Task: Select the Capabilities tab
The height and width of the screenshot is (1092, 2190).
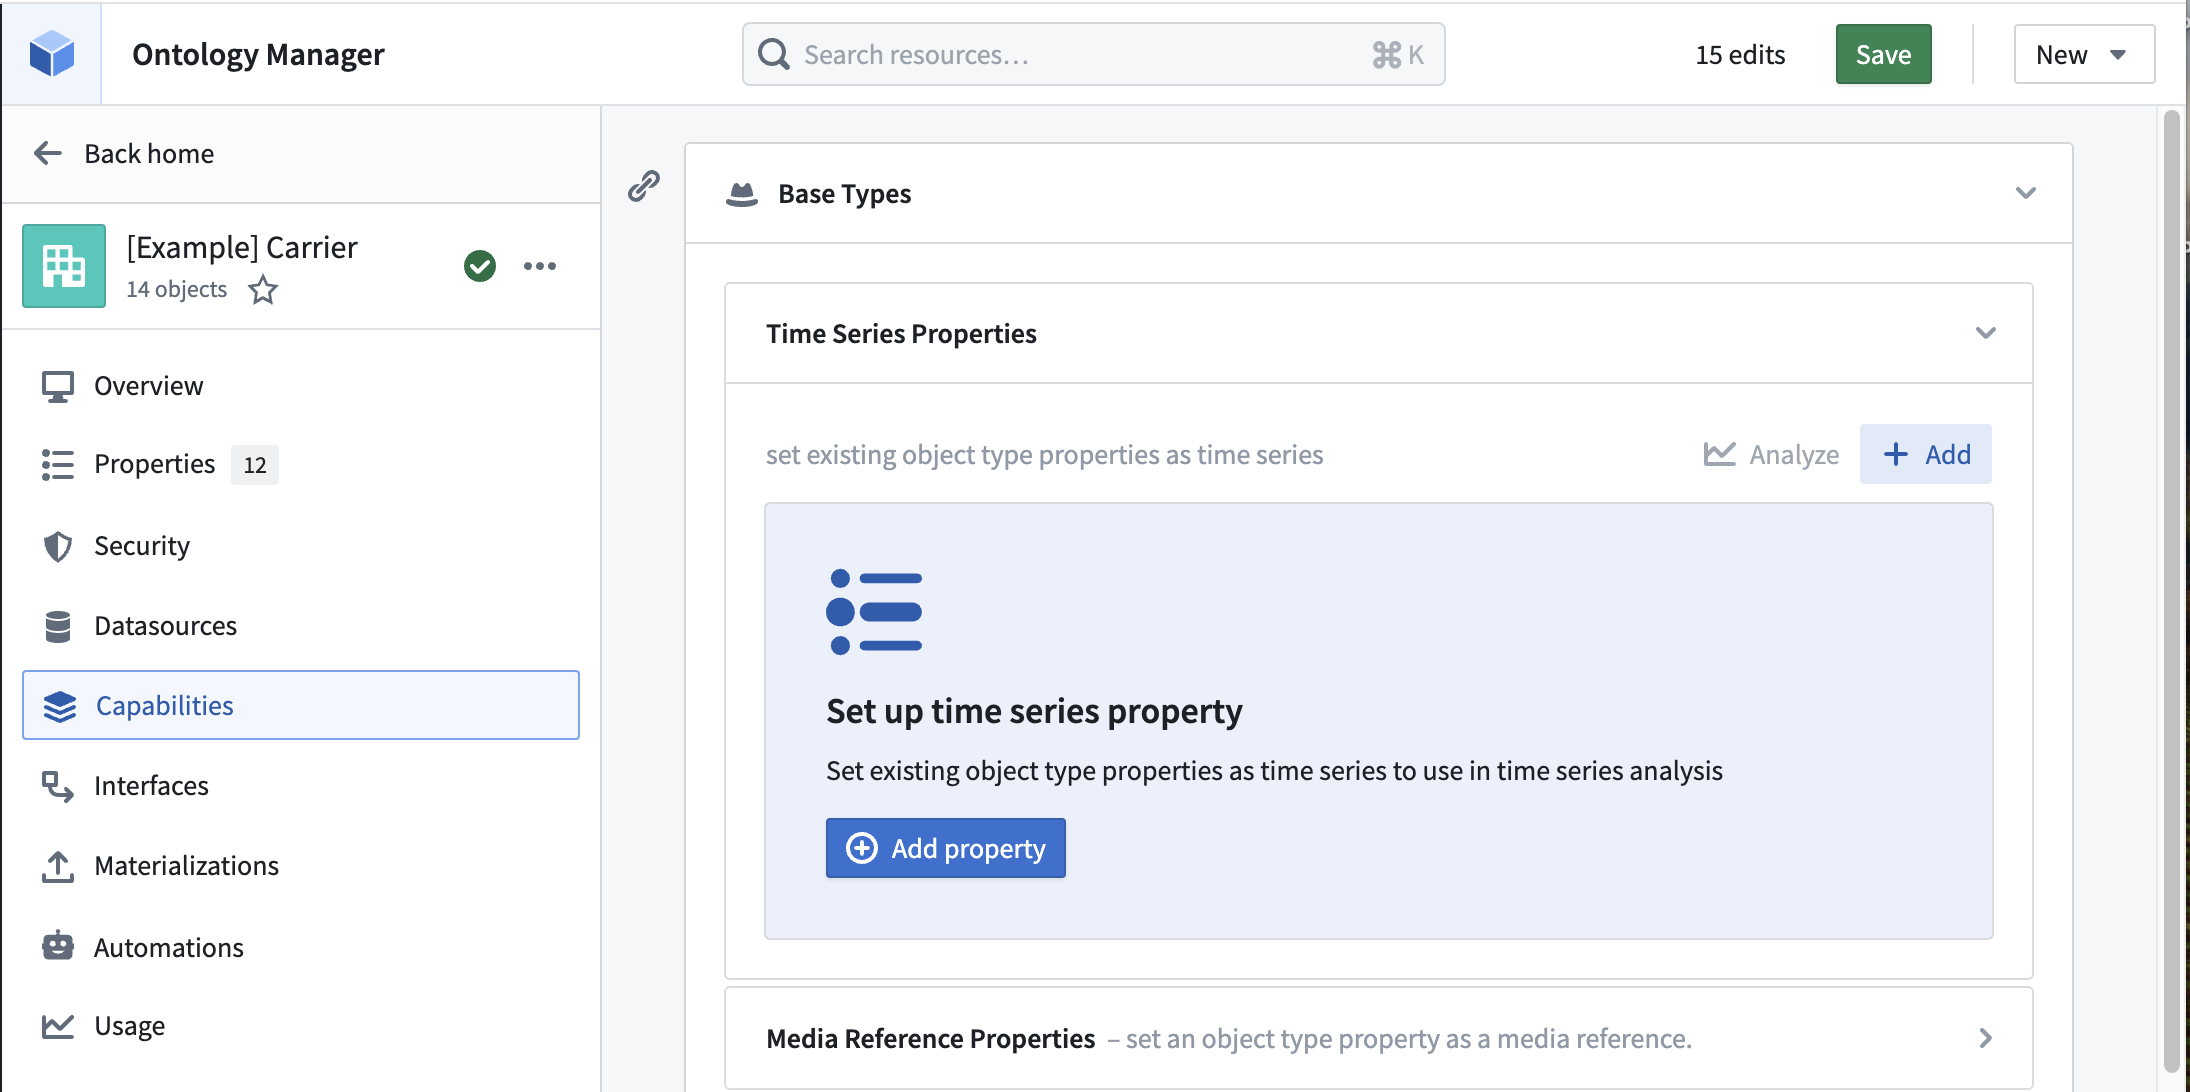Action: point(301,705)
